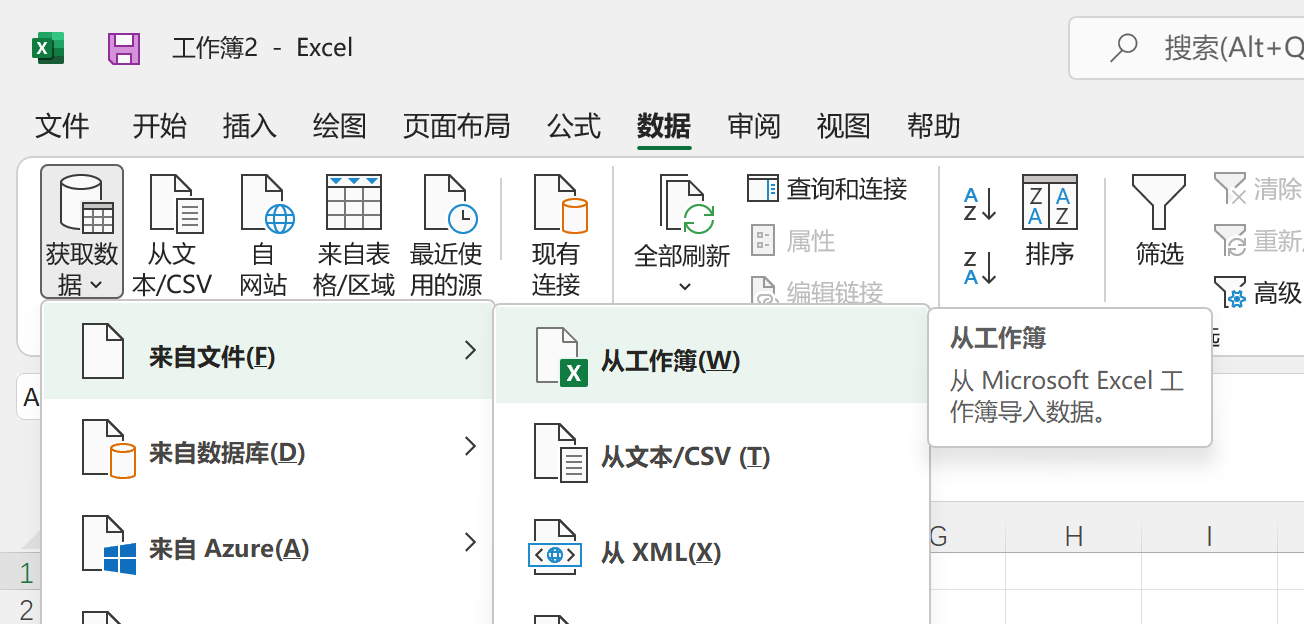Open 高级 filter options
Viewport: 1304px width, 624px height.
pyautogui.click(x=1258, y=292)
